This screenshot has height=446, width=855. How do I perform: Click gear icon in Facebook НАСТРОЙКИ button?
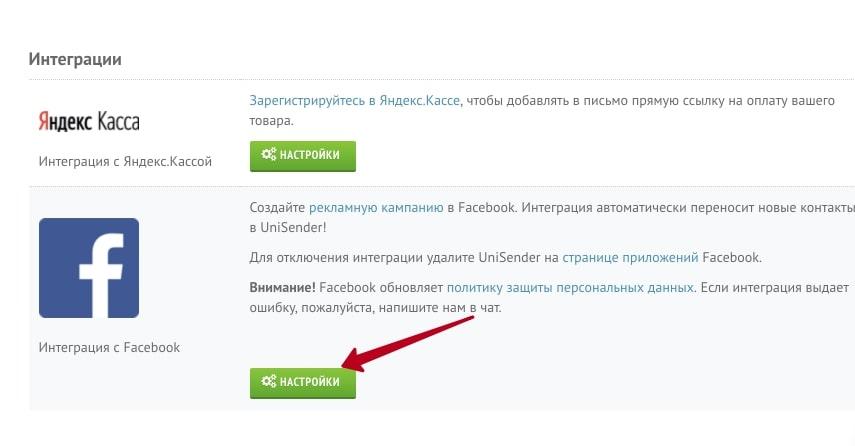click(268, 381)
